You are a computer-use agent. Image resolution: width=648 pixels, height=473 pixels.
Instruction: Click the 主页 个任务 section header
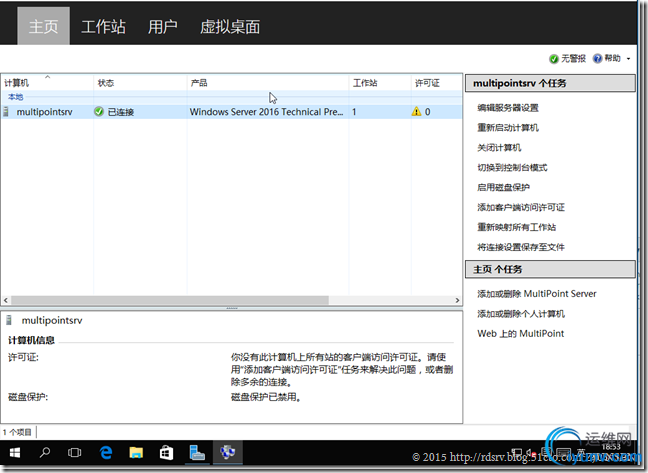pyautogui.click(x=550, y=269)
